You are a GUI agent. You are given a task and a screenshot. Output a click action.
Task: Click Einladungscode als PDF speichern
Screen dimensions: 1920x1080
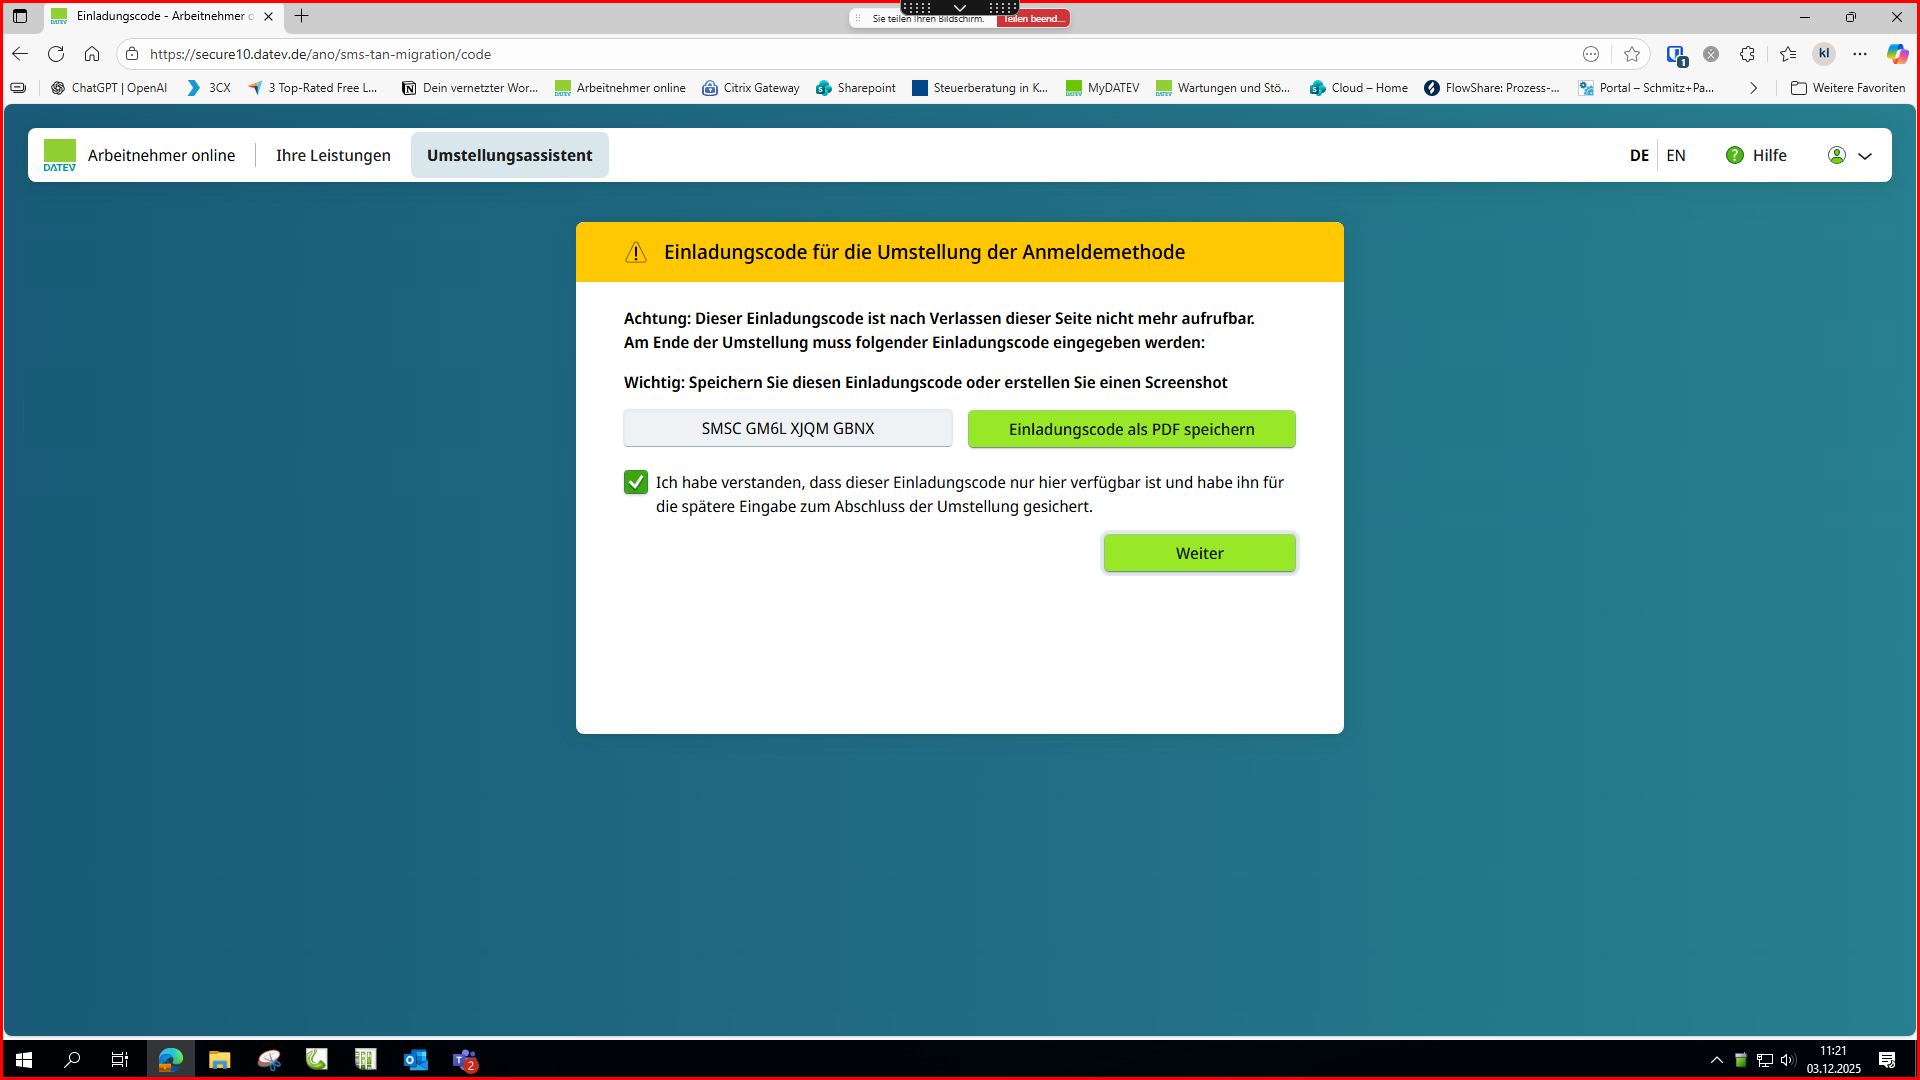[x=1131, y=429]
